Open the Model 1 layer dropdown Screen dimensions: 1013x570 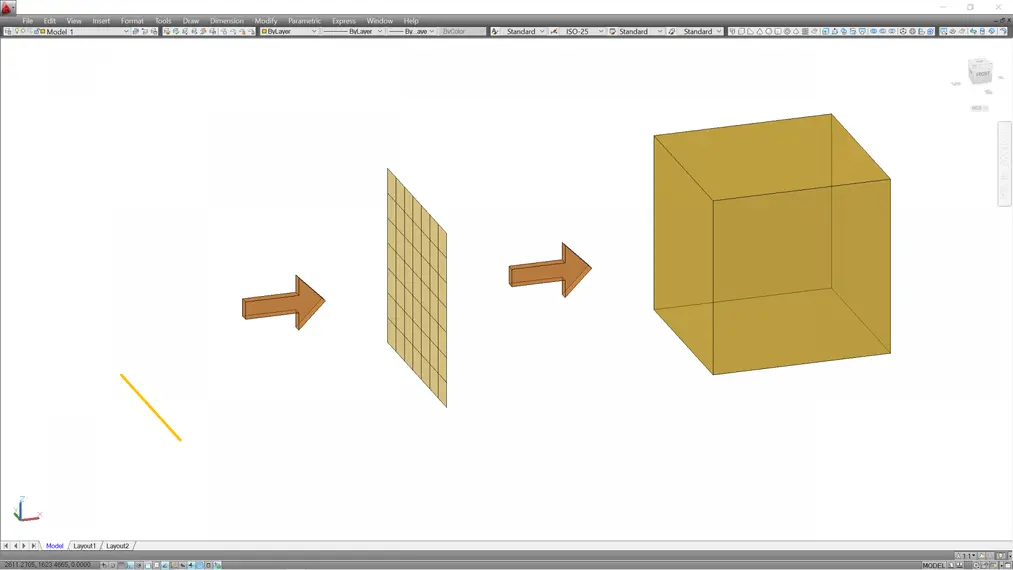pos(126,31)
